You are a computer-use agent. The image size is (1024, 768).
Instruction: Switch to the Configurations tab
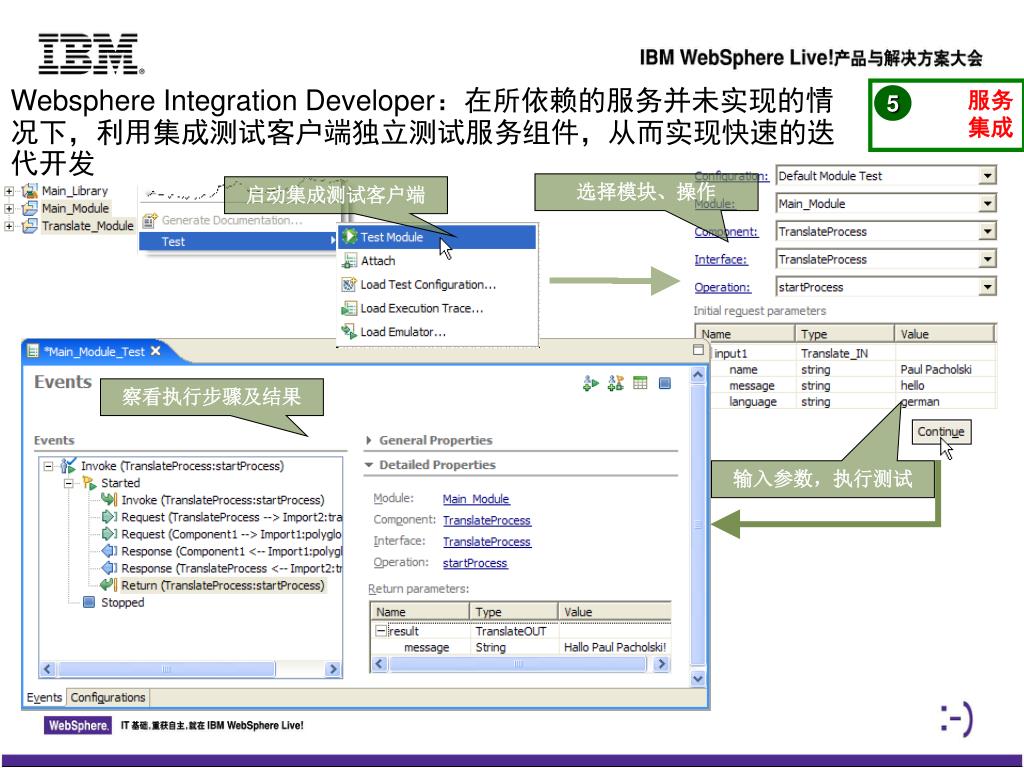pyautogui.click(x=108, y=697)
